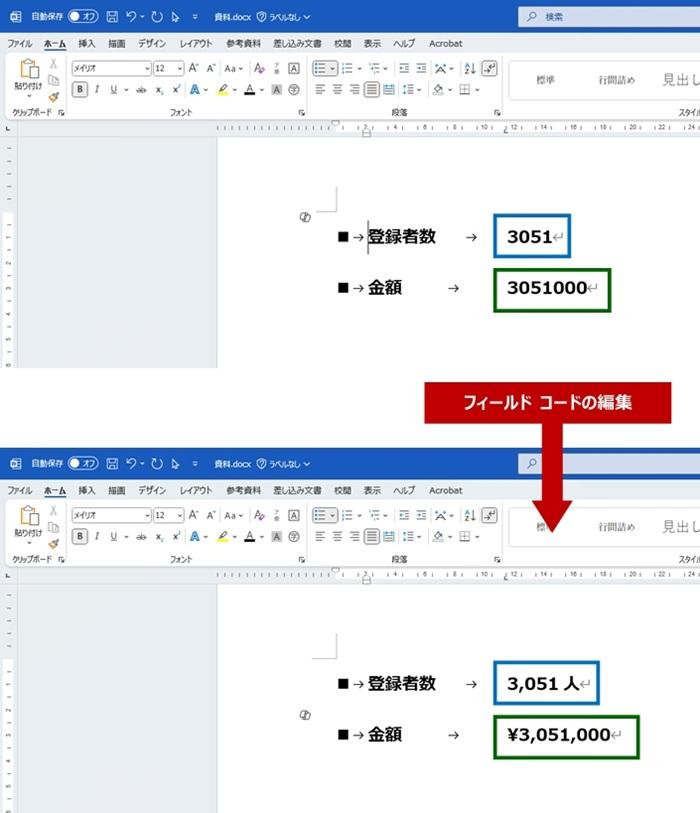
Task: Select 行間詰め style in the lower window
Action: tap(617, 527)
